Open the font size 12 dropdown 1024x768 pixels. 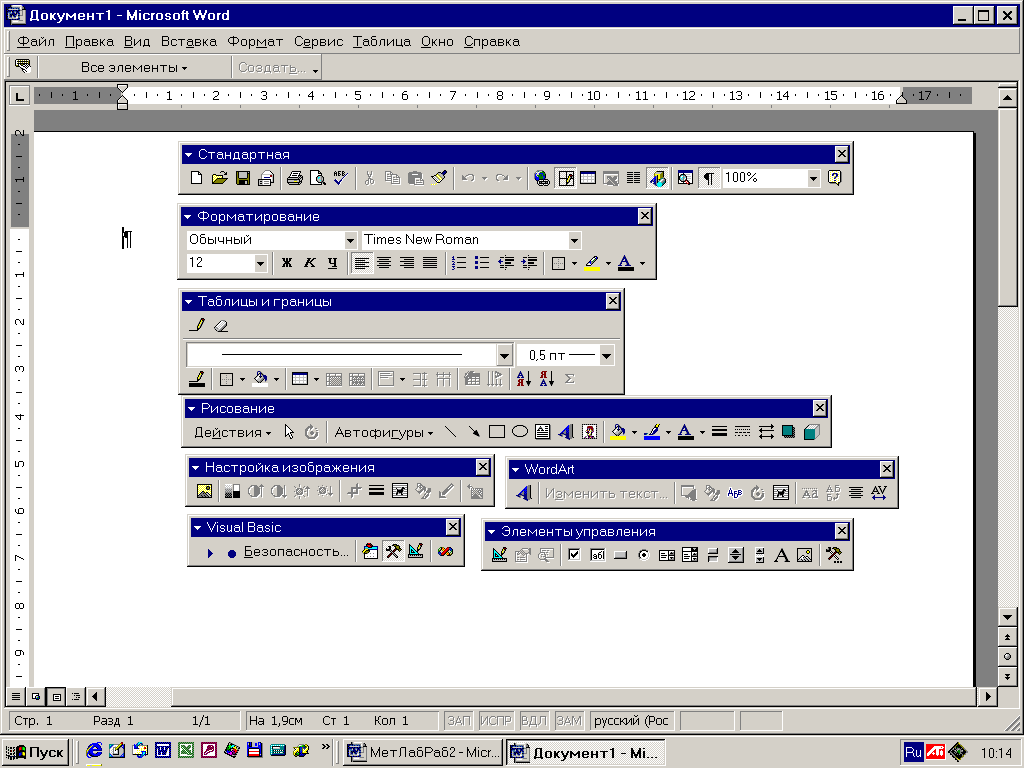point(260,263)
